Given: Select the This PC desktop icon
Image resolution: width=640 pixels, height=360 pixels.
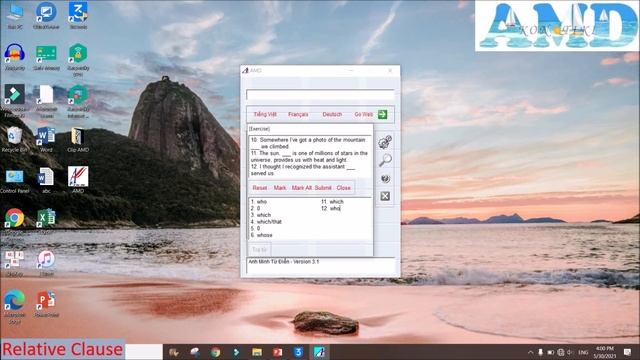Looking at the screenshot, I should pyautogui.click(x=15, y=16).
